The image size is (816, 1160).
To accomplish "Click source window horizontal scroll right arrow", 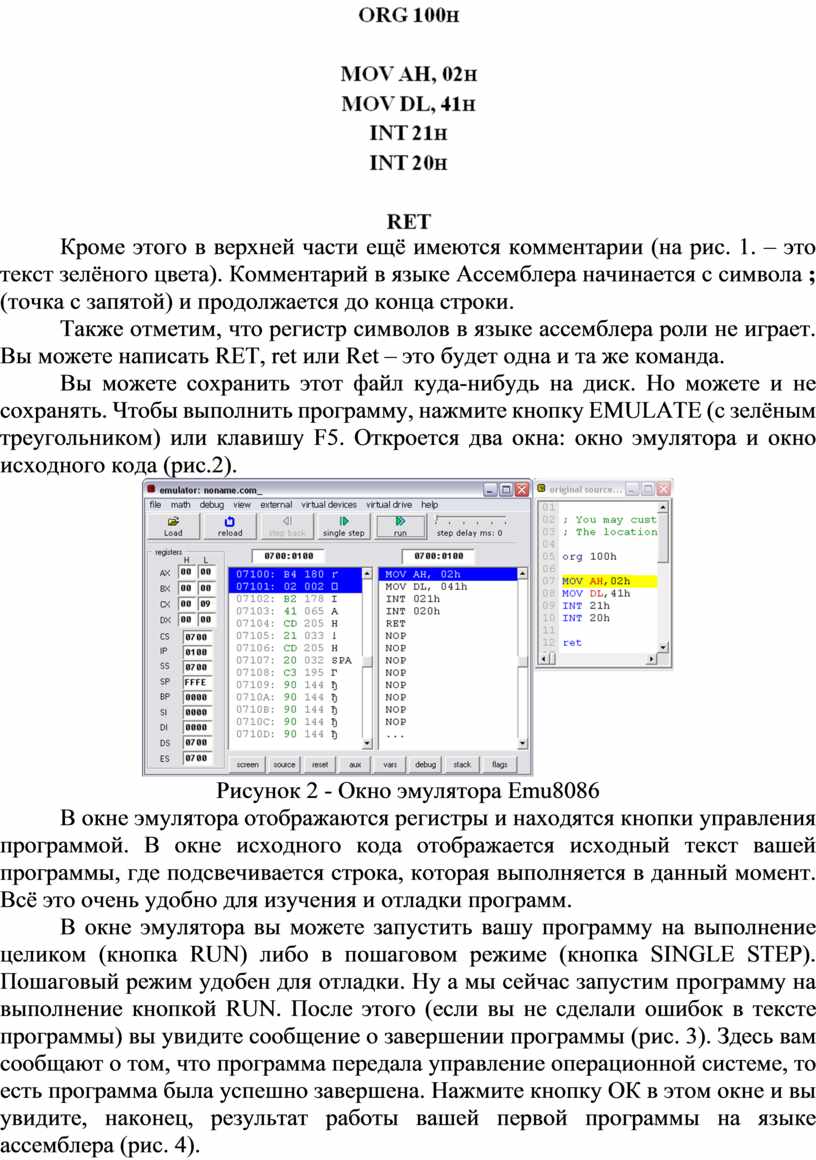I will tap(652, 658).
